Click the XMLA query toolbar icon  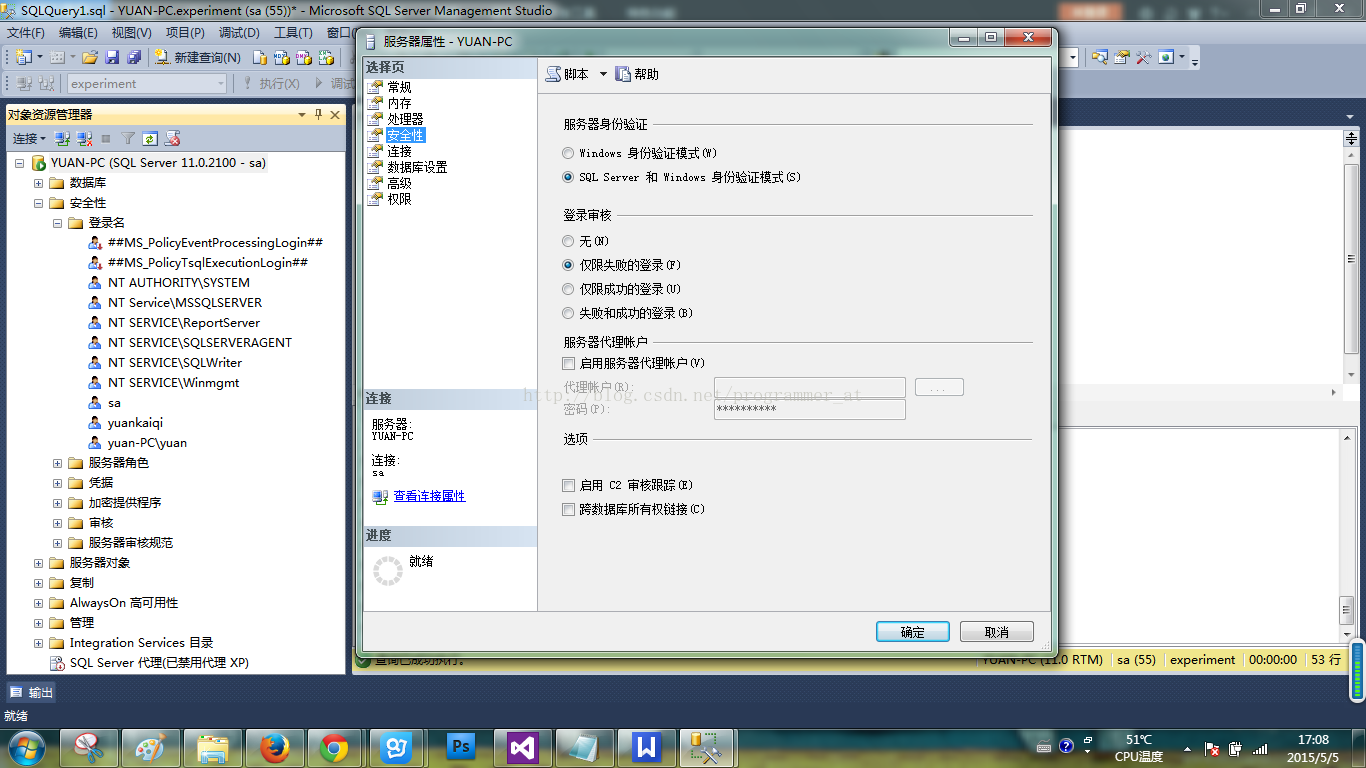pyautogui.click(x=324, y=58)
